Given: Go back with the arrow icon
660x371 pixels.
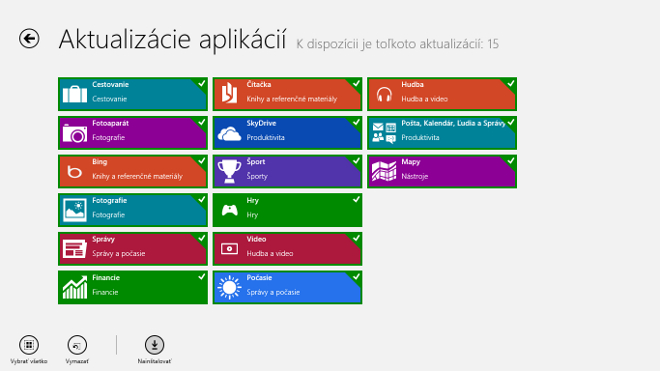Looking at the screenshot, I should pyautogui.click(x=29, y=39).
